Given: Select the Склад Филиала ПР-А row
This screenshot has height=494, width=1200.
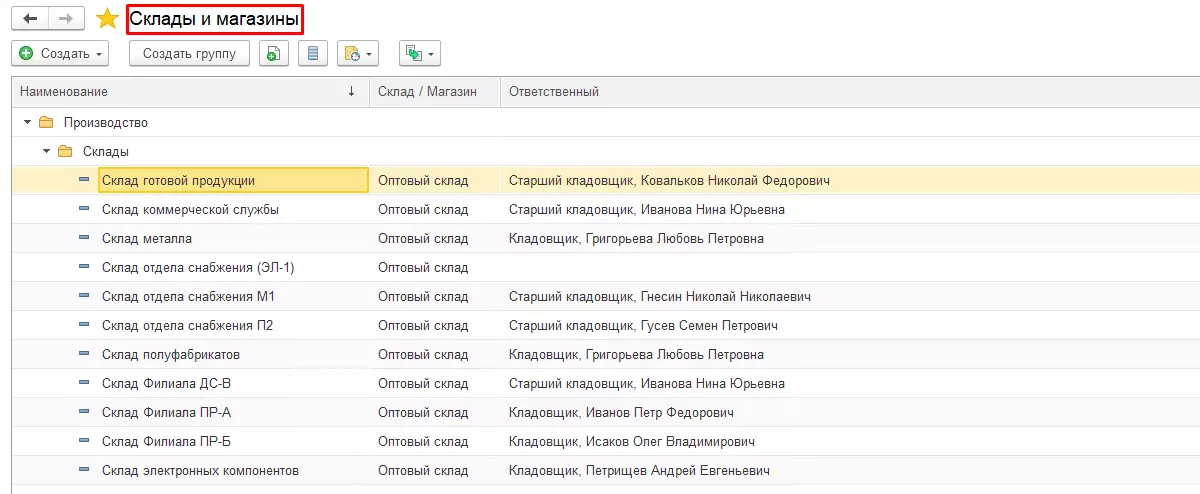Looking at the screenshot, I should (167, 413).
